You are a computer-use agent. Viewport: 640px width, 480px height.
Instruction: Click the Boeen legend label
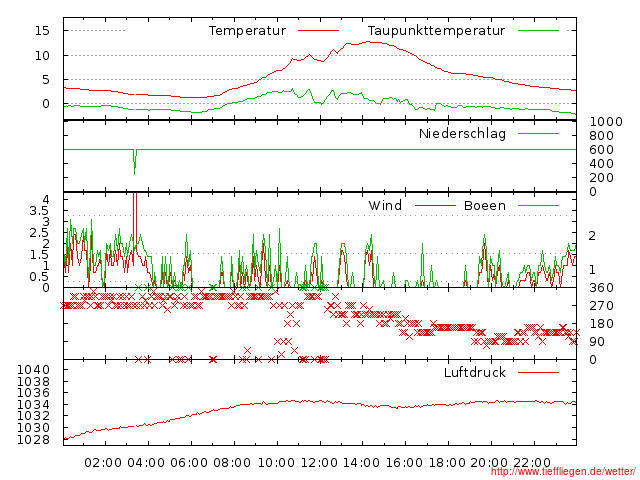tap(485, 205)
